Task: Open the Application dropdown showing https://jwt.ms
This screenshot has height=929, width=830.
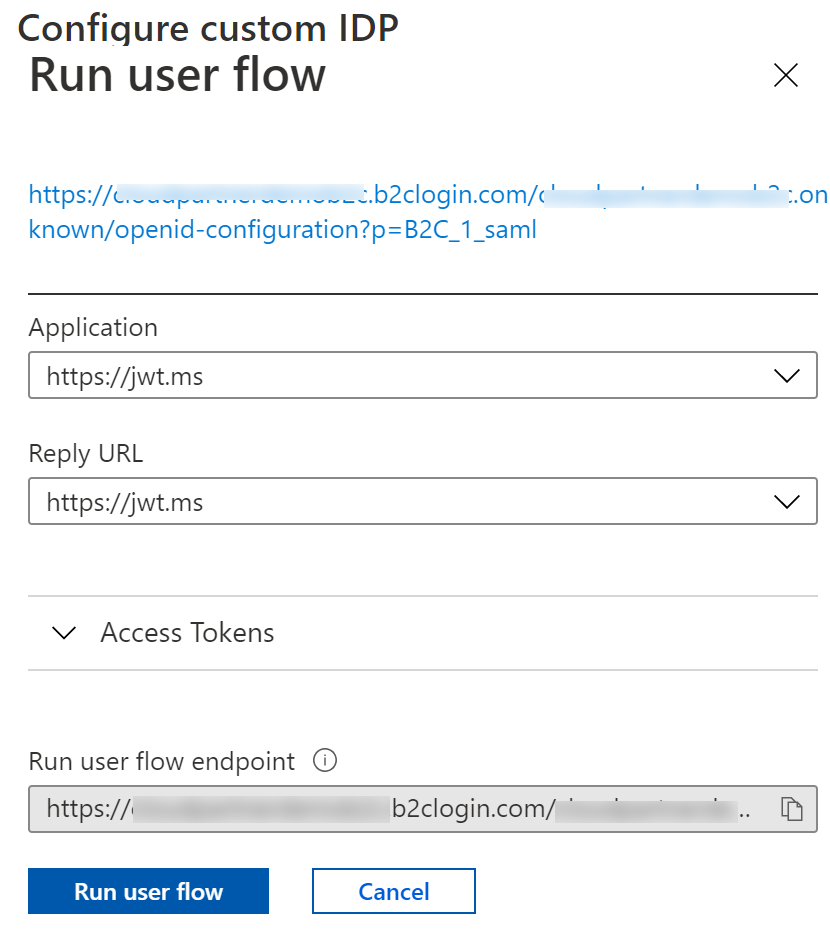Action: pyautogui.click(x=400, y=375)
